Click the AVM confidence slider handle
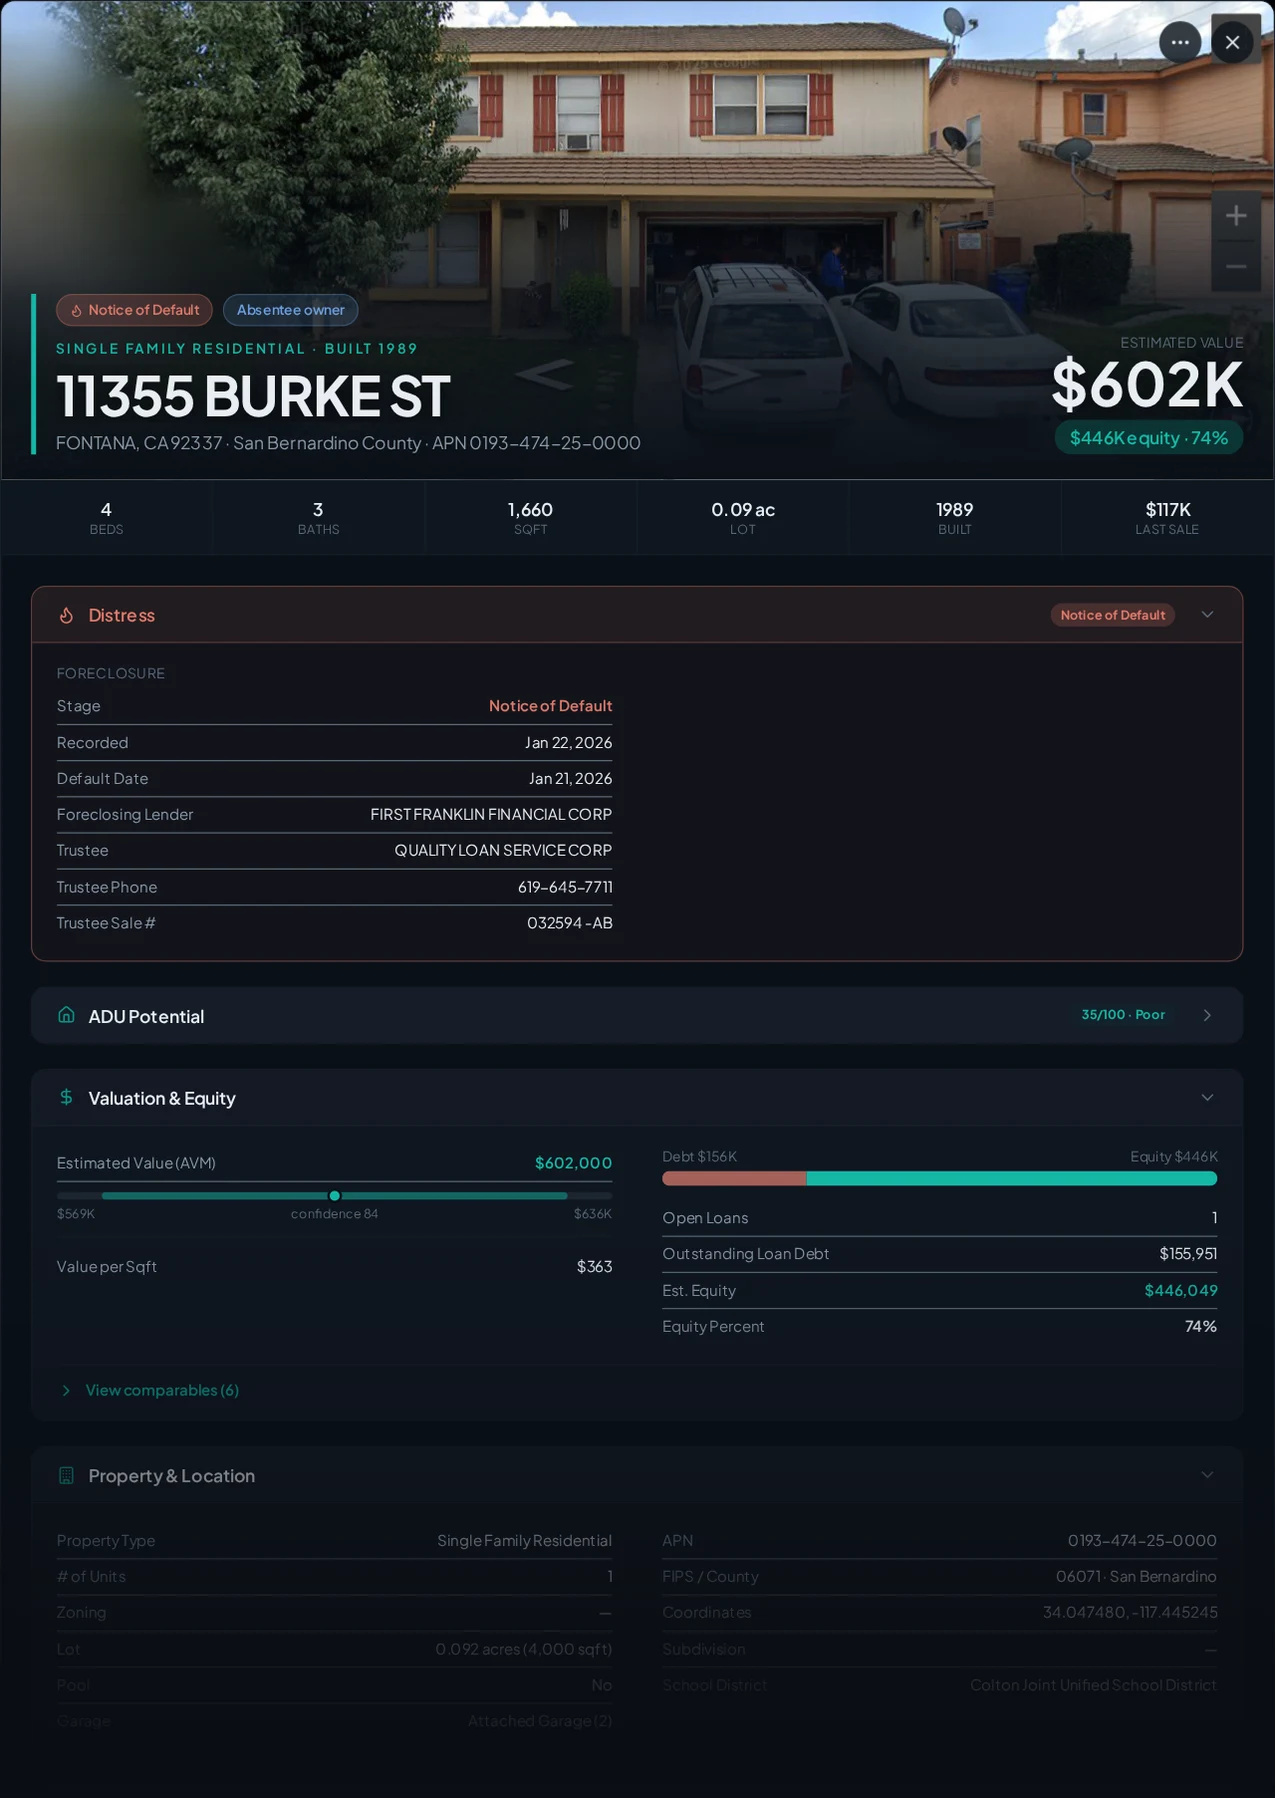1275x1798 pixels. (x=335, y=1196)
